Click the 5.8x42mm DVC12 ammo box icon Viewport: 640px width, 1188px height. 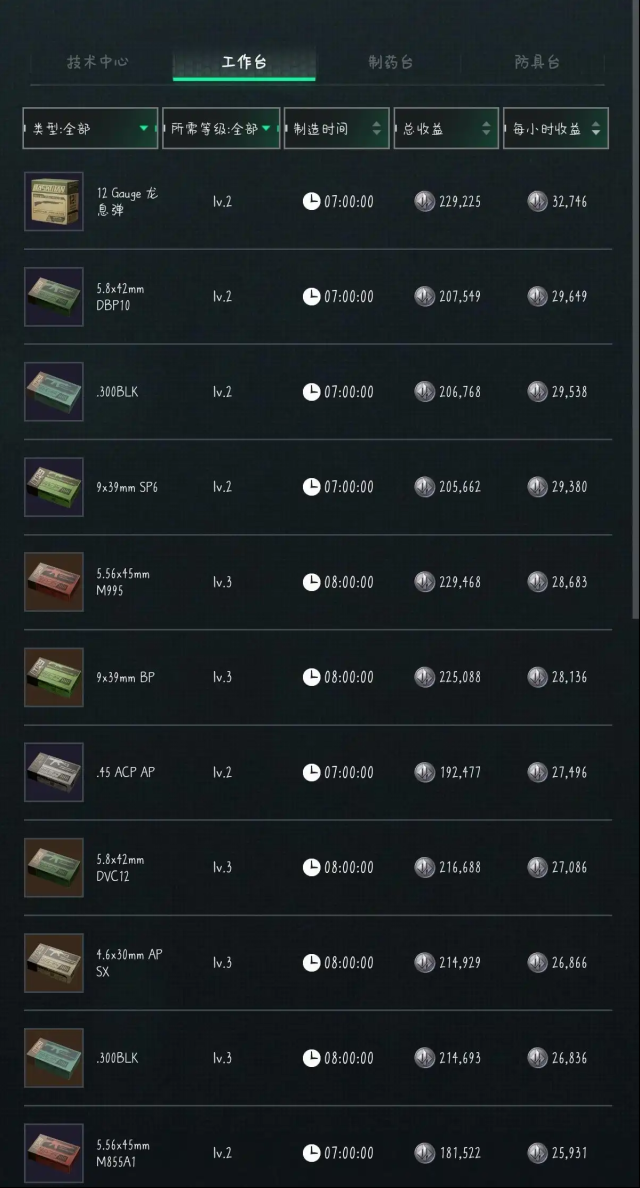[x=54, y=868]
